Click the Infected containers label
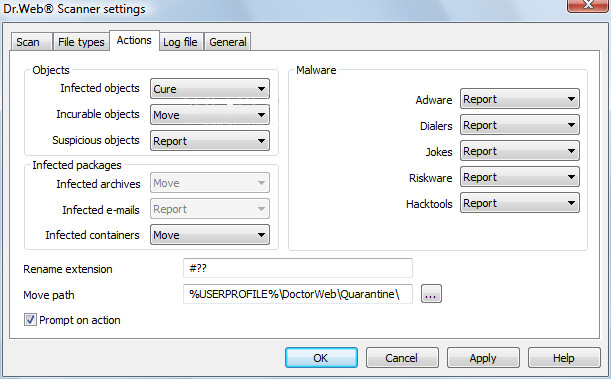Image resolution: width=611 pixels, height=379 pixels. (x=92, y=235)
